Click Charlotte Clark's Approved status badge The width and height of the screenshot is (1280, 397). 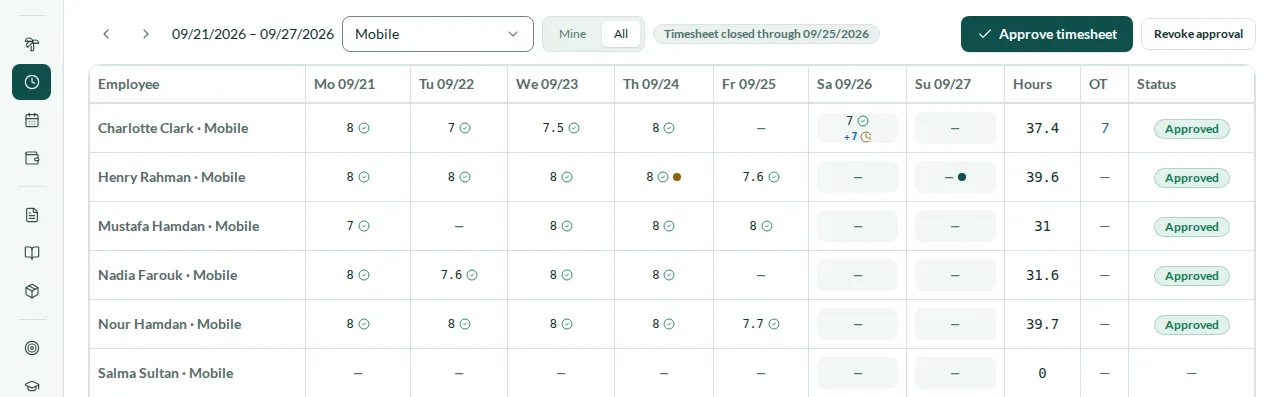point(1192,129)
